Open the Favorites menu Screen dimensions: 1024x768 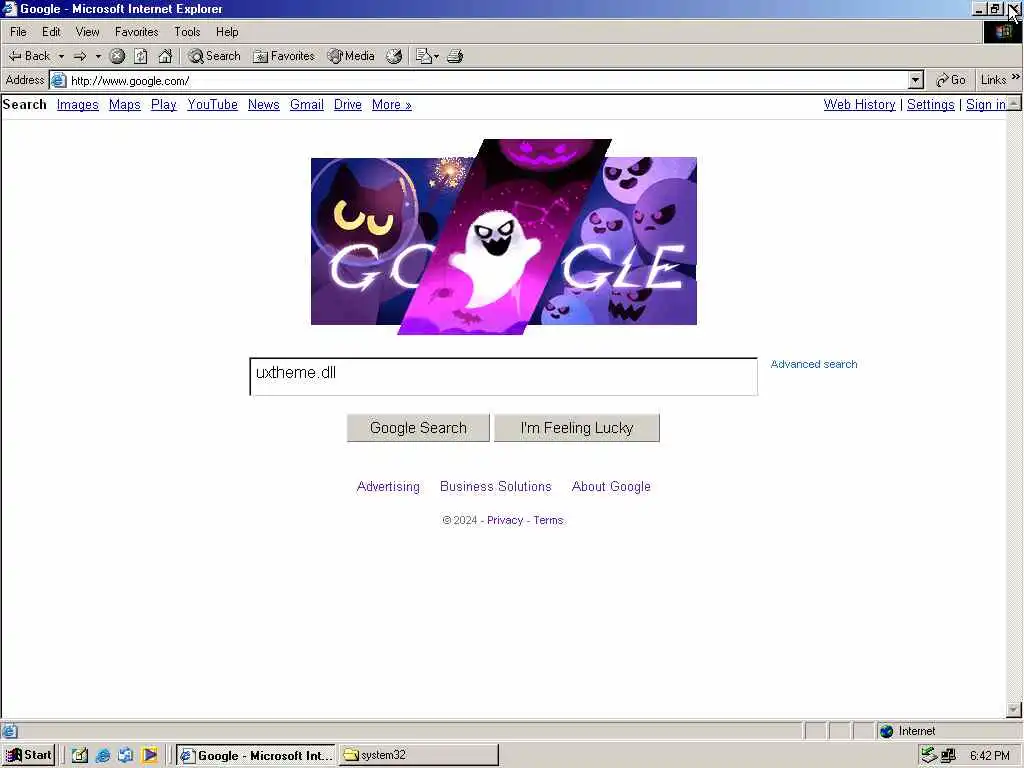tap(136, 32)
